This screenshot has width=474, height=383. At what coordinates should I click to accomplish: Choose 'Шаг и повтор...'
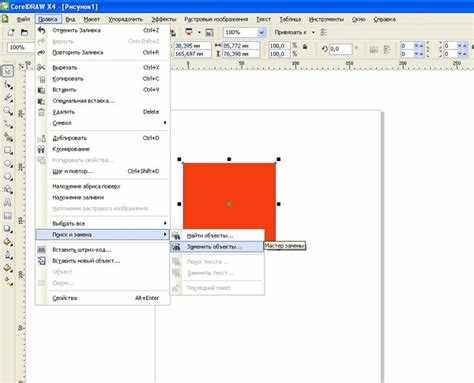tap(103, 171)
